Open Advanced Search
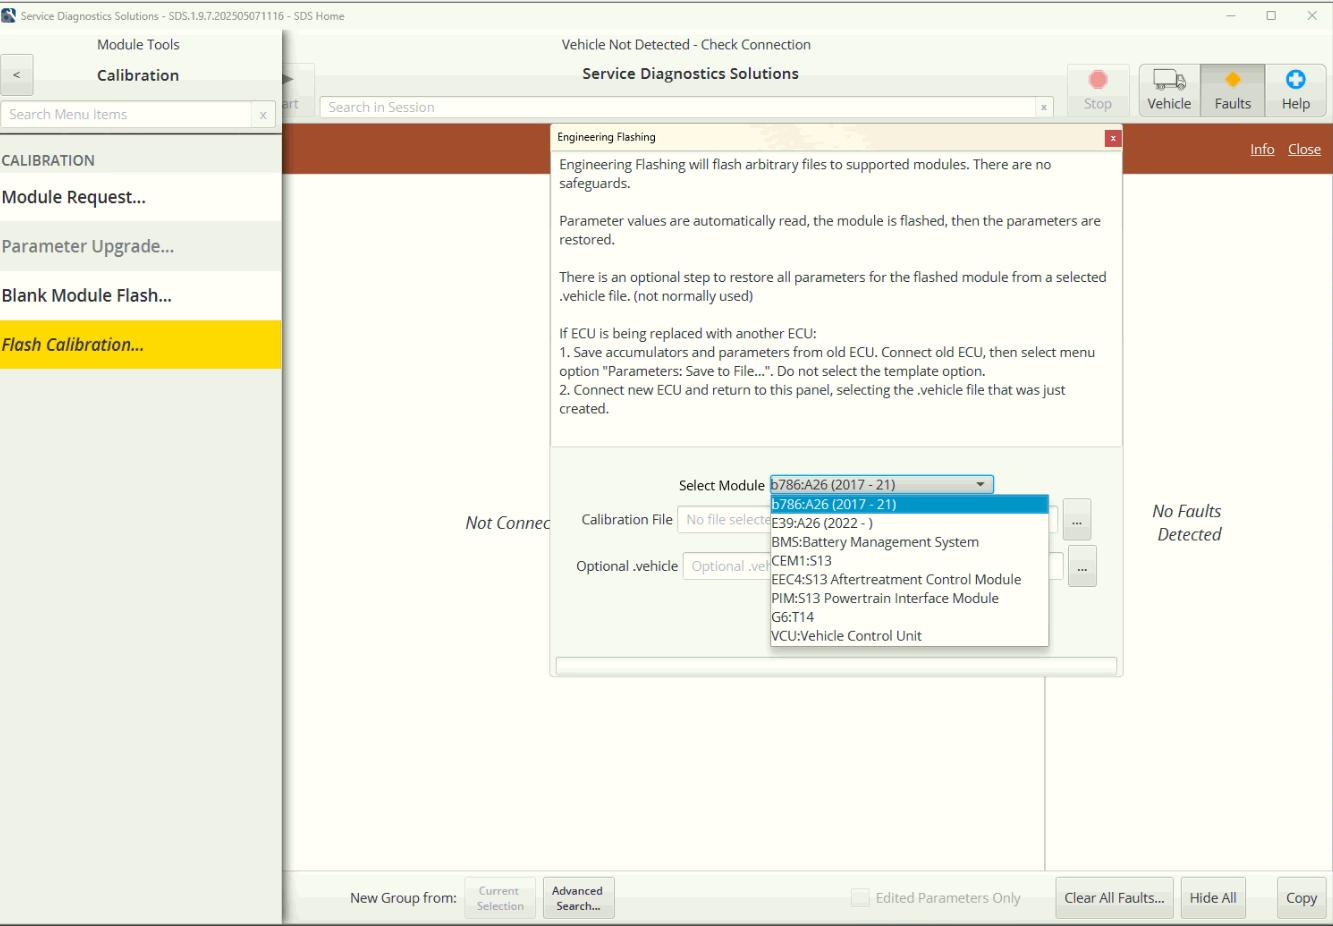 point(578,897)
